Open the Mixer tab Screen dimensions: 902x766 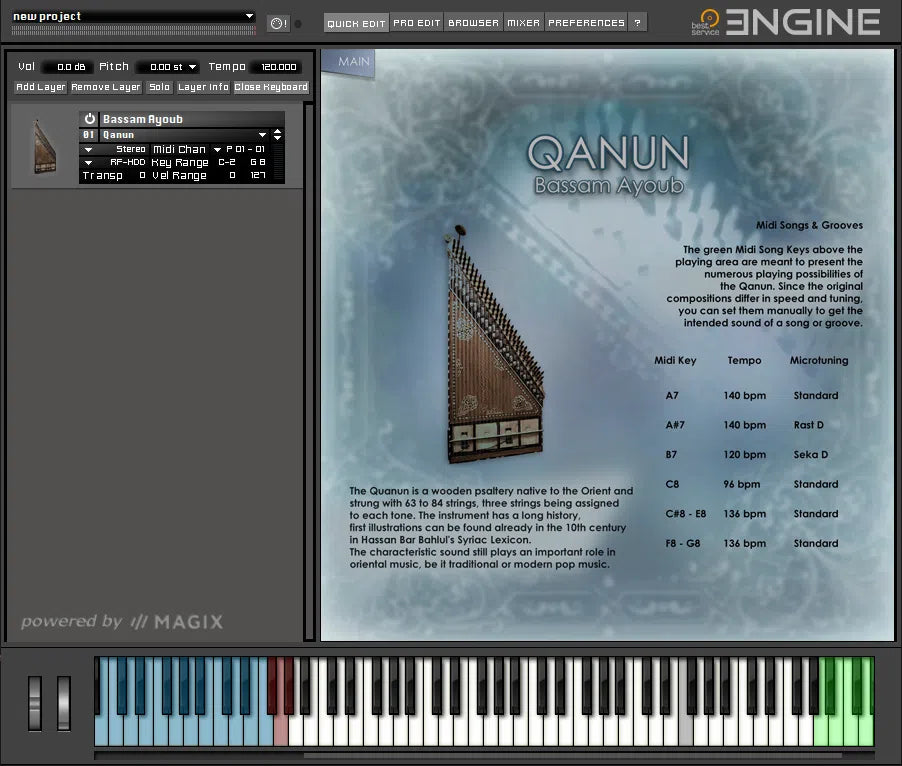(x=523, y=23)
